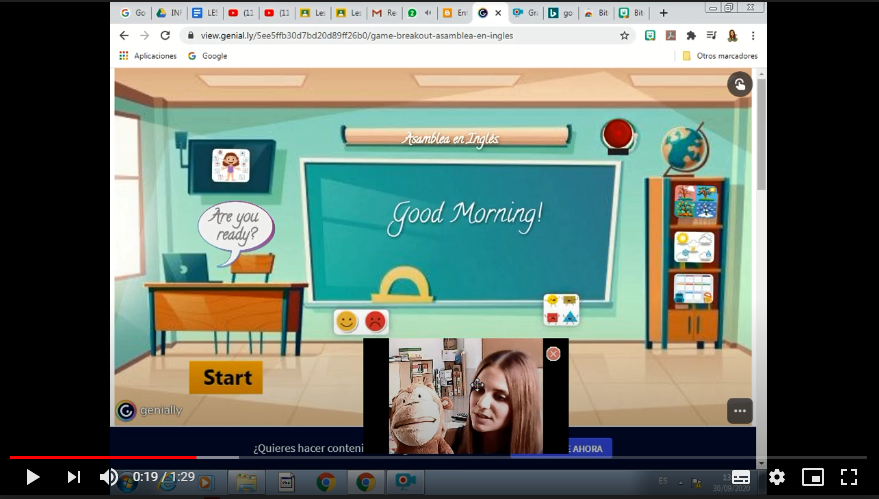Open the shapes card near the chalkboard

(561, 309)
